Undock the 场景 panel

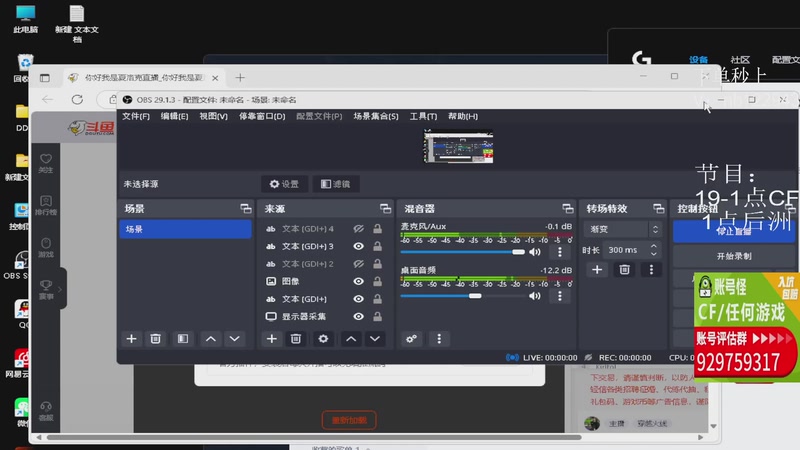pyautogui.click(x=246, y=208)
